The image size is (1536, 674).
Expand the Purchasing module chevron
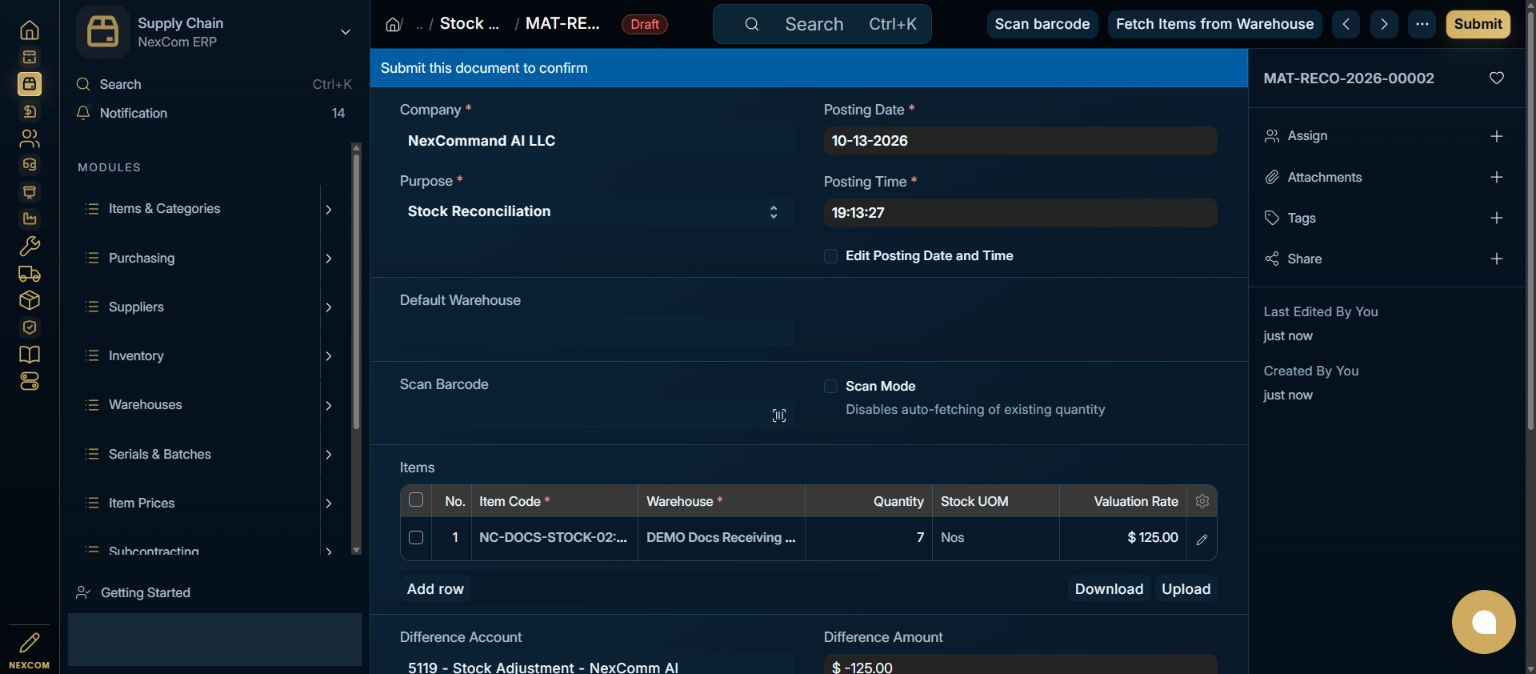pyautogui.click(x=328, y=258)
